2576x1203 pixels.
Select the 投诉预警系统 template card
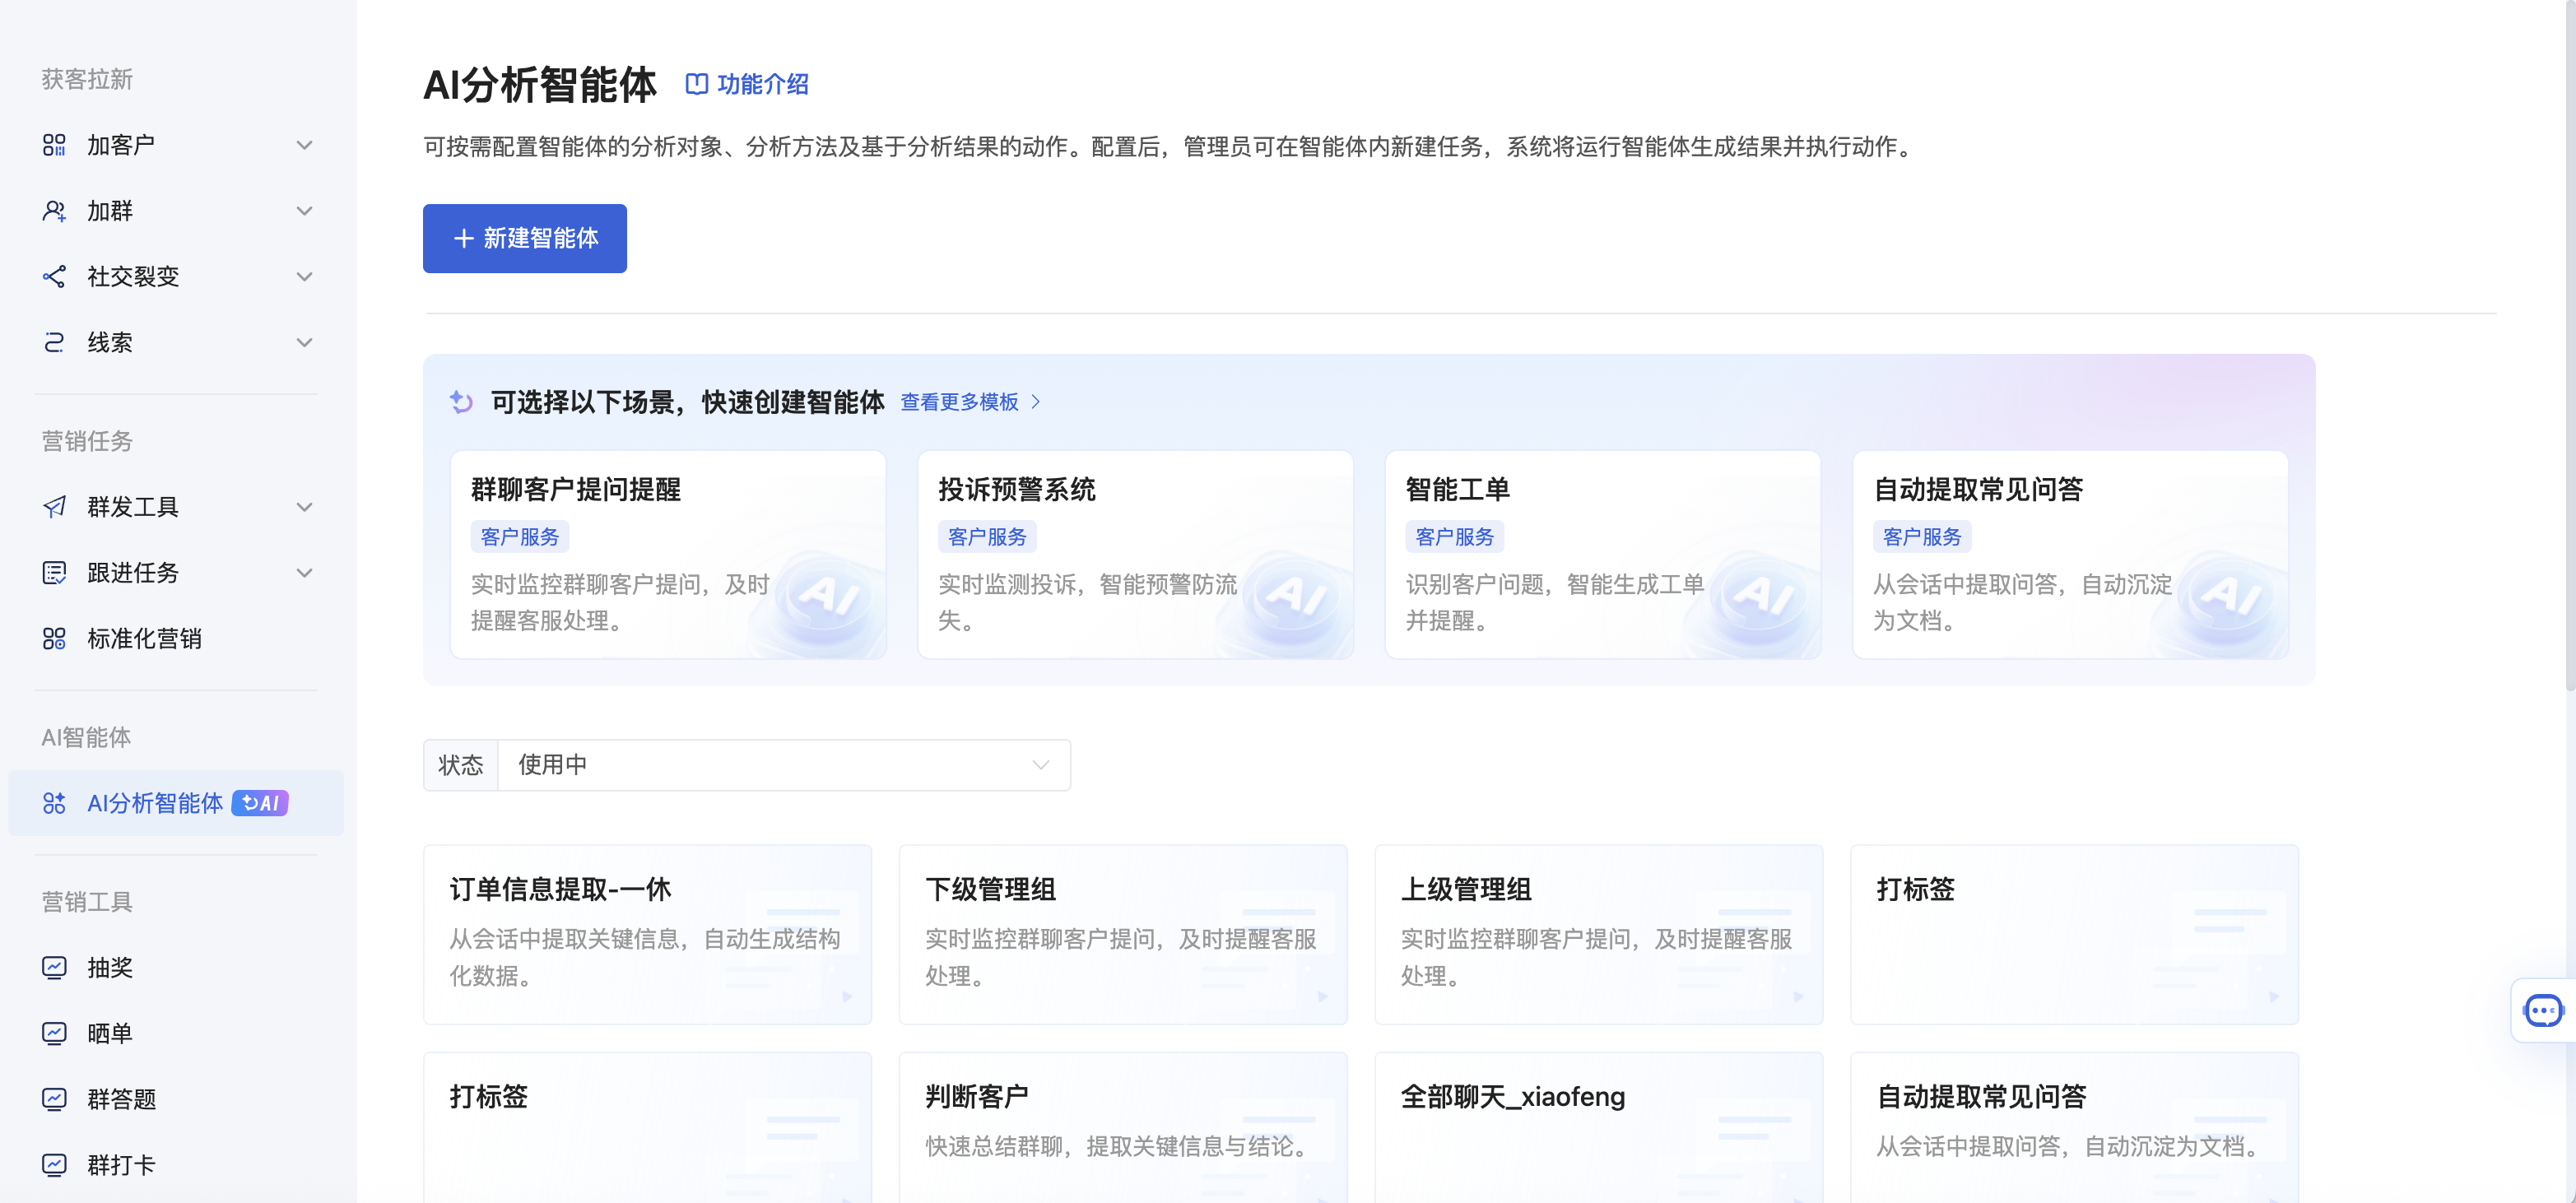click(1135, 554)
